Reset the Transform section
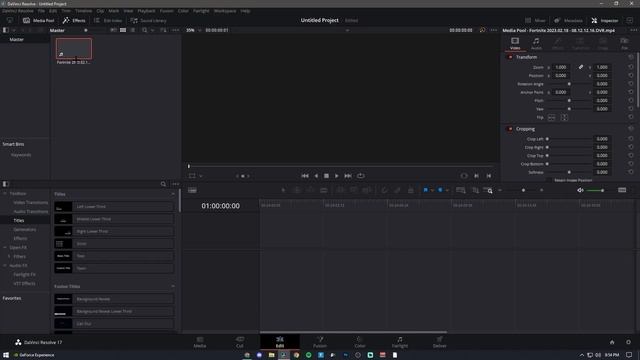The image size is (640, 360). pos(631,57)
